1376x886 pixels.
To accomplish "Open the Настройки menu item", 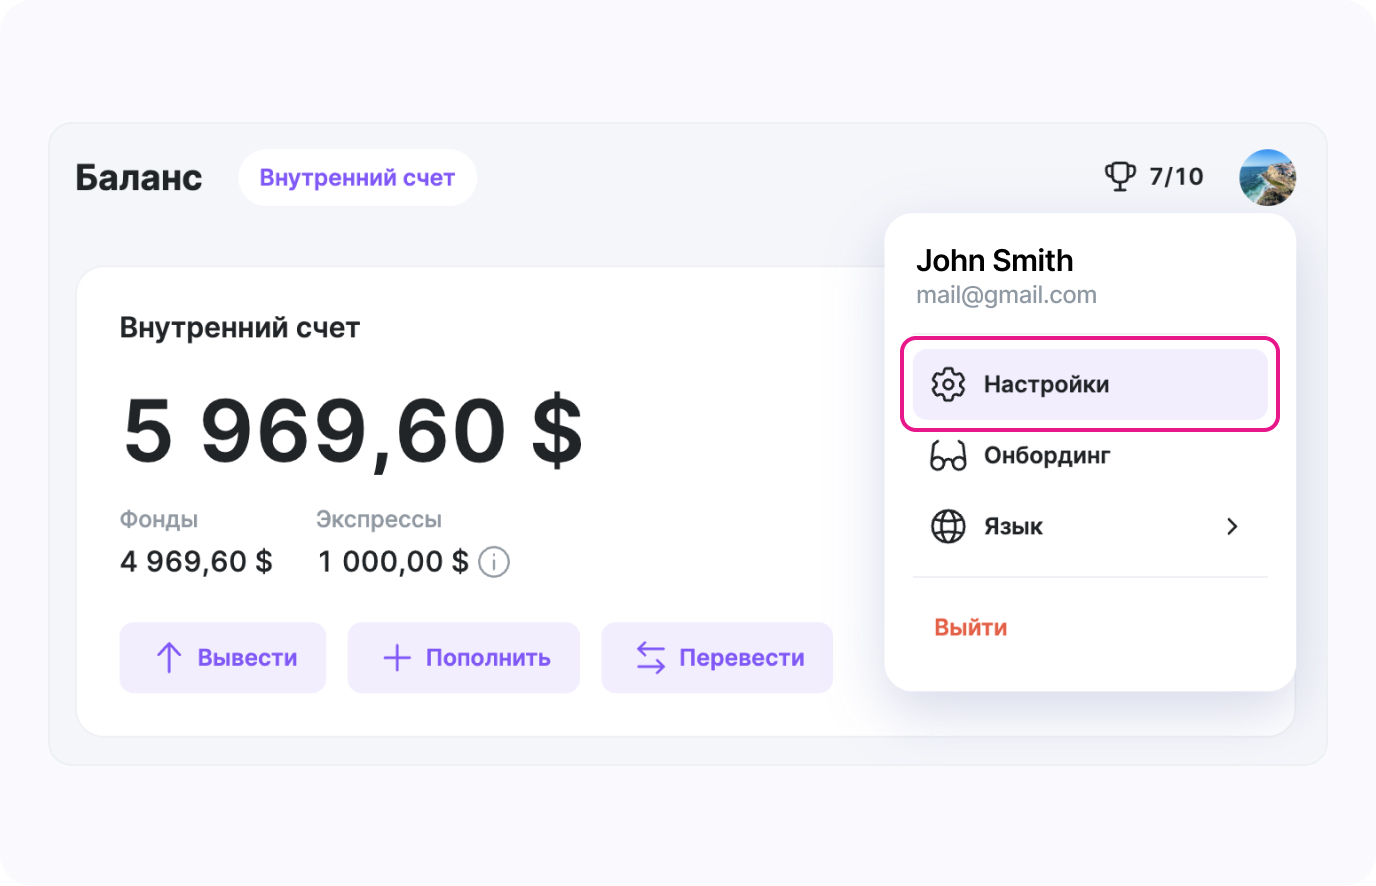I will 1090,384.
